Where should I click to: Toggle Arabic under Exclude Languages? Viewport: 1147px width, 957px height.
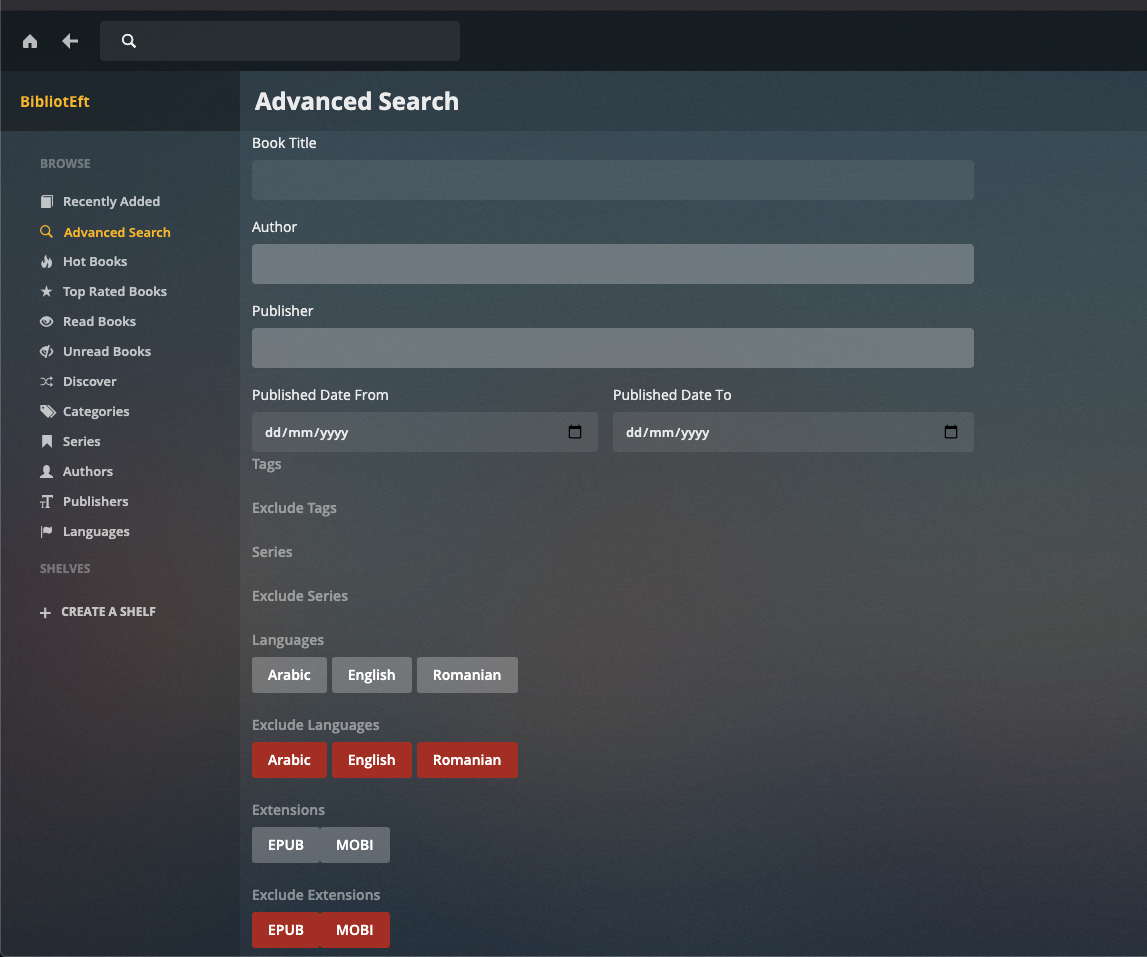coord(289,759)
